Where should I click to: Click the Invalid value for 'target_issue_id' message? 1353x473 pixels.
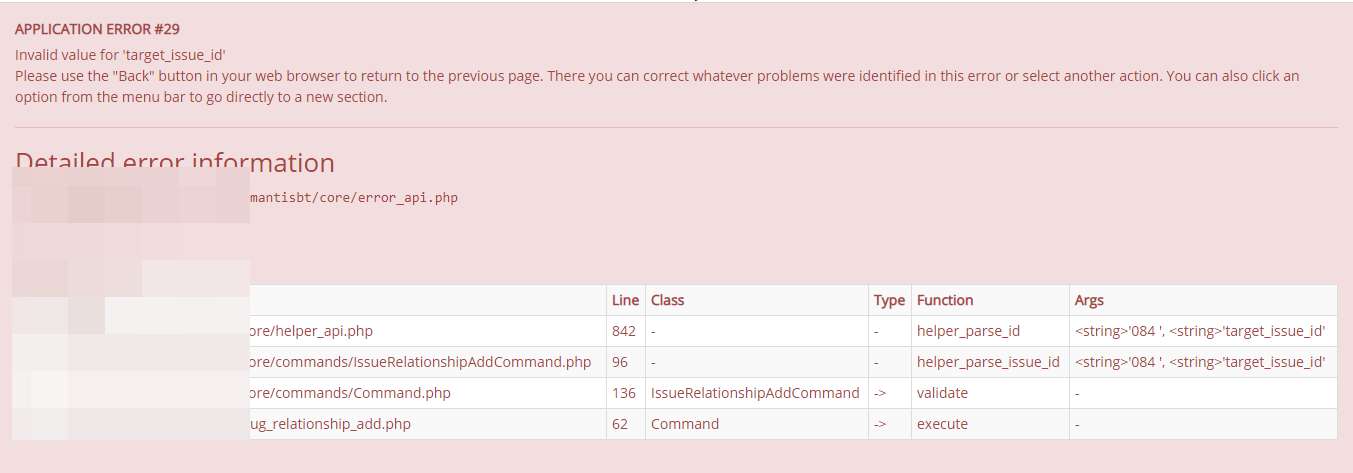tap(127, 55)
